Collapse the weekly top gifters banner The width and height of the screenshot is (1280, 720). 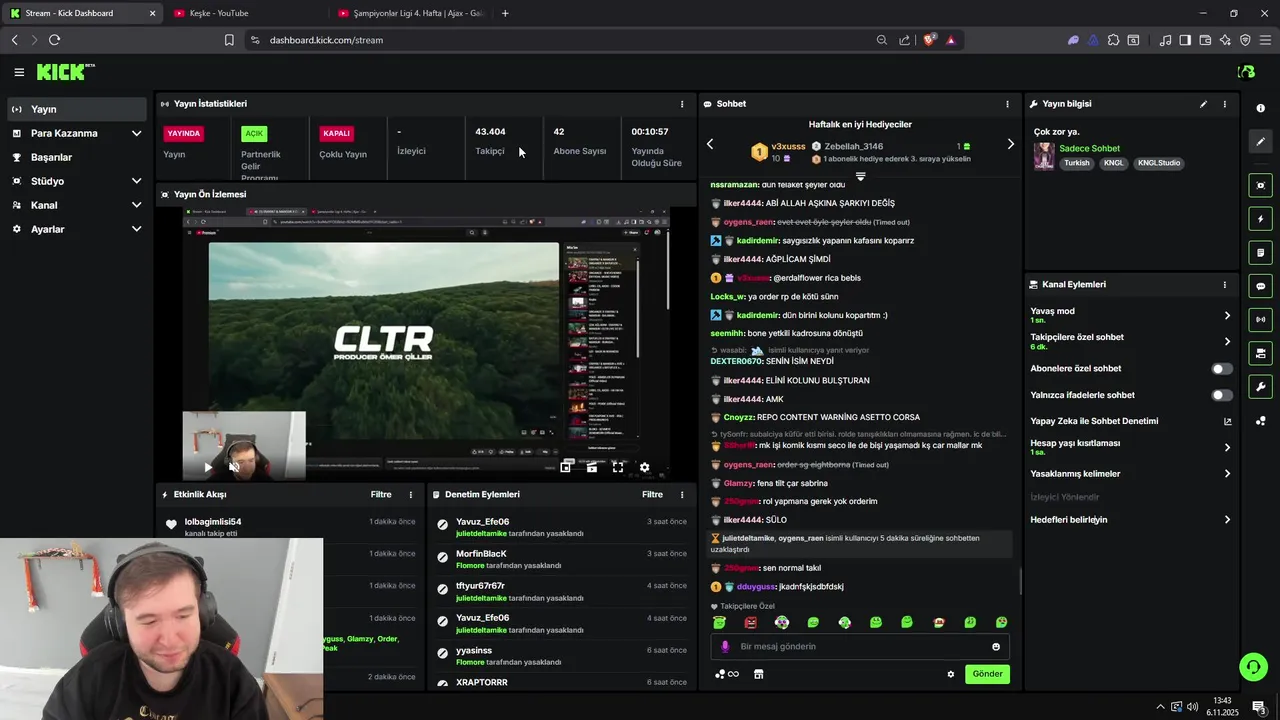(x=860, y=176)
